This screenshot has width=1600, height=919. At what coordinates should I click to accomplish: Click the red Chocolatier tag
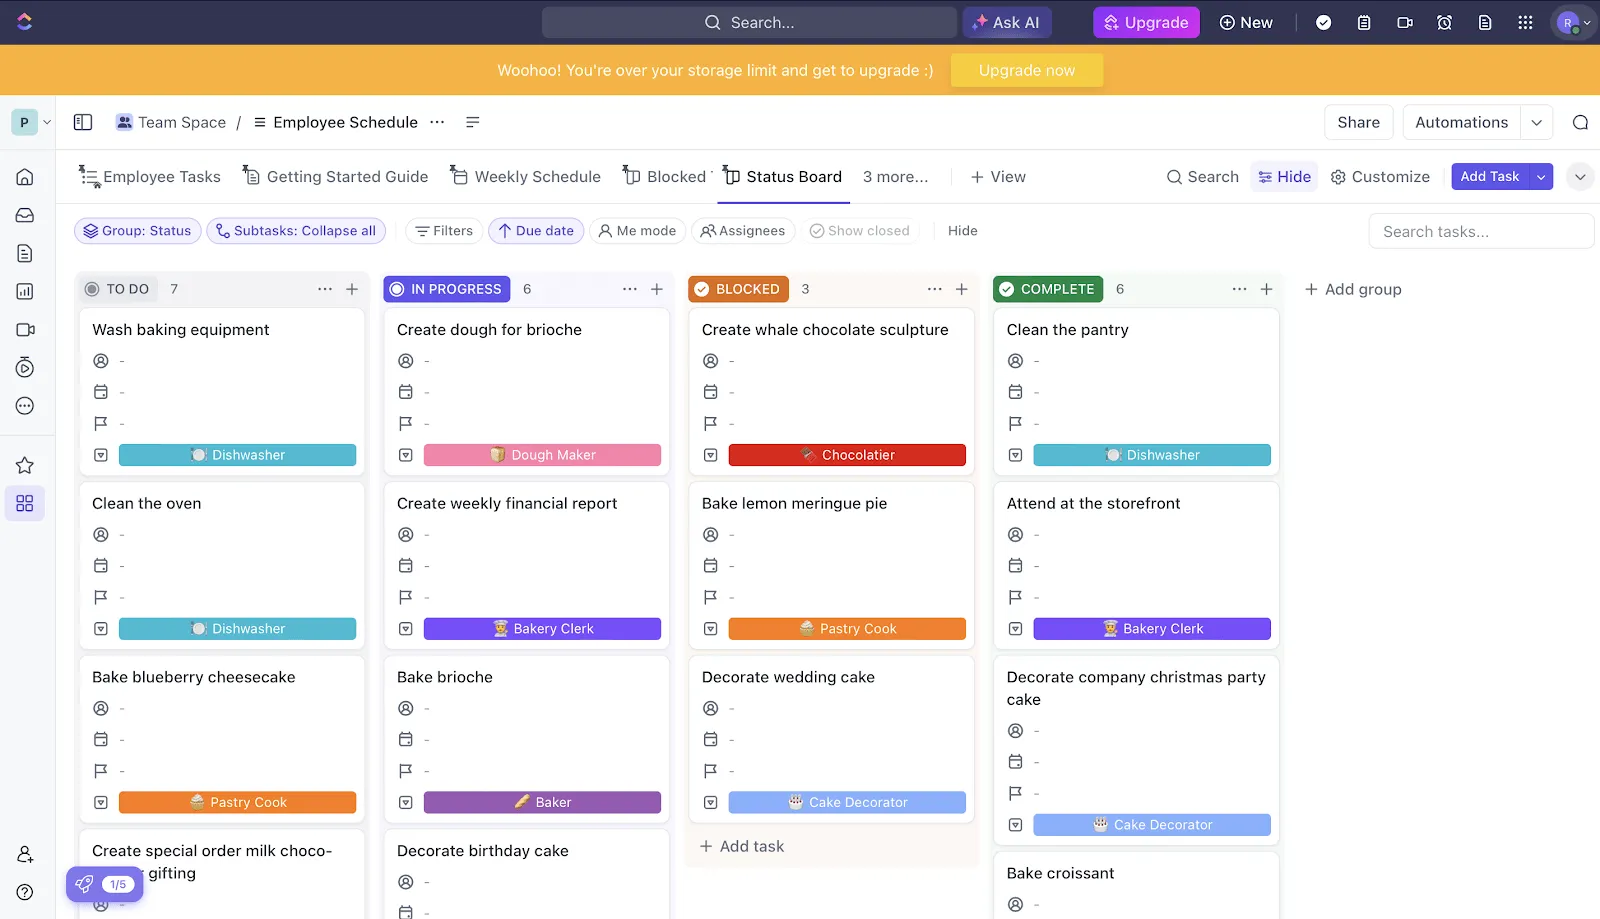click(847, 455)
